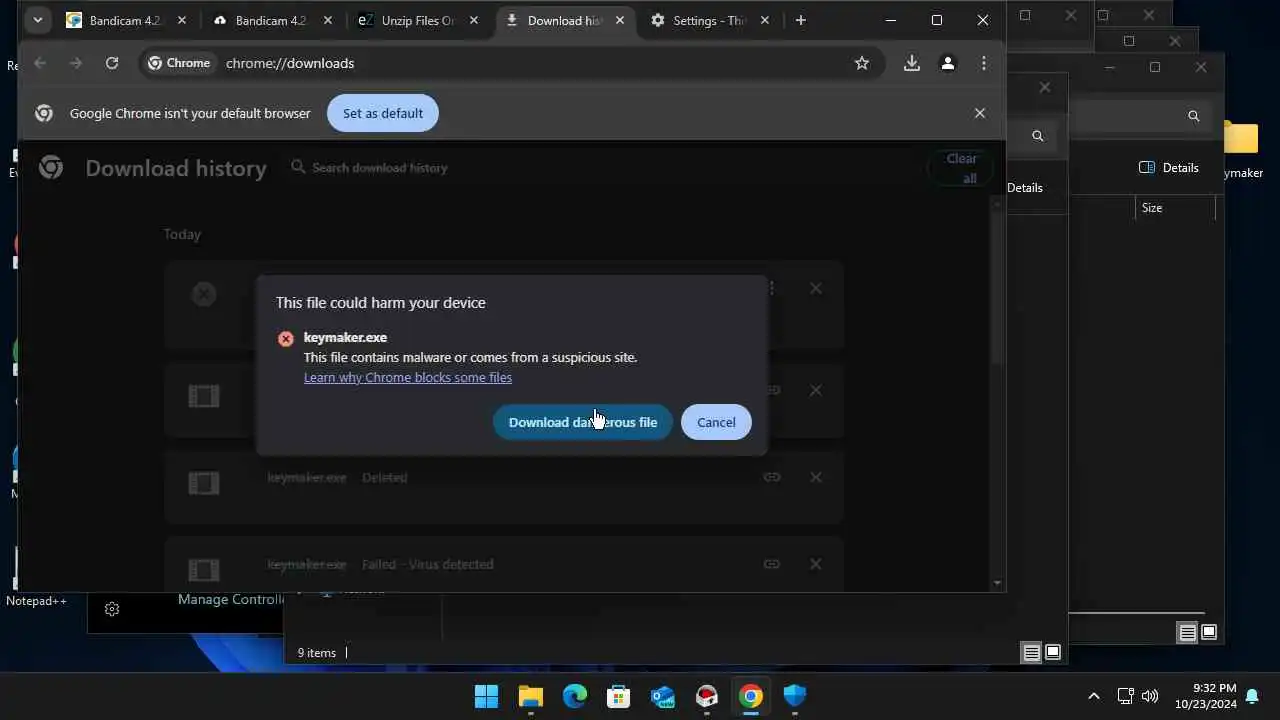Close the Settings tab
This screenshot has height=720, width=1280.
[x=765, y=20]
